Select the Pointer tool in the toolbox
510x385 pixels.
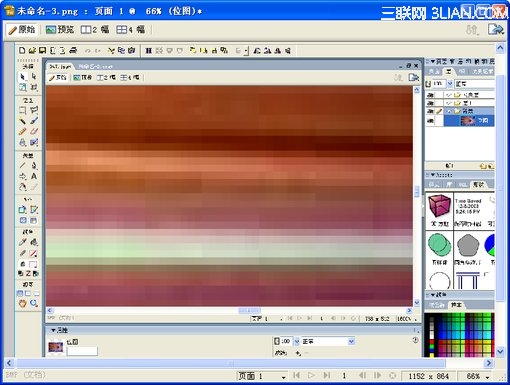coord(23,77)
